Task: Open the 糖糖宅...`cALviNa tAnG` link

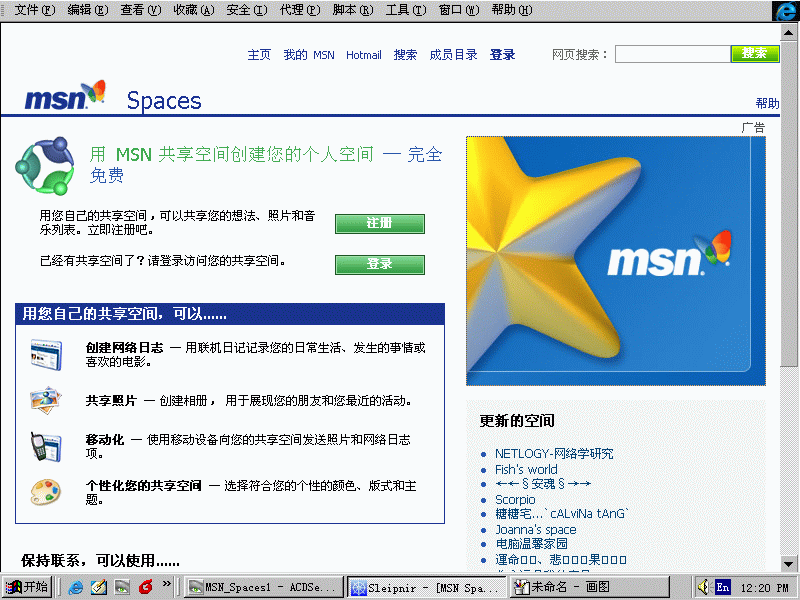Action: point(562,514)
